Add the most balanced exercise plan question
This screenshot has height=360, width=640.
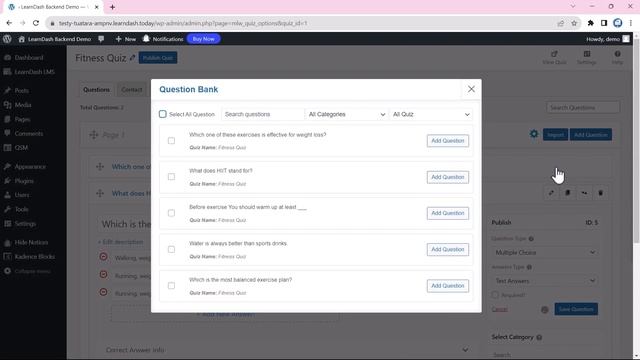point(448,286)
